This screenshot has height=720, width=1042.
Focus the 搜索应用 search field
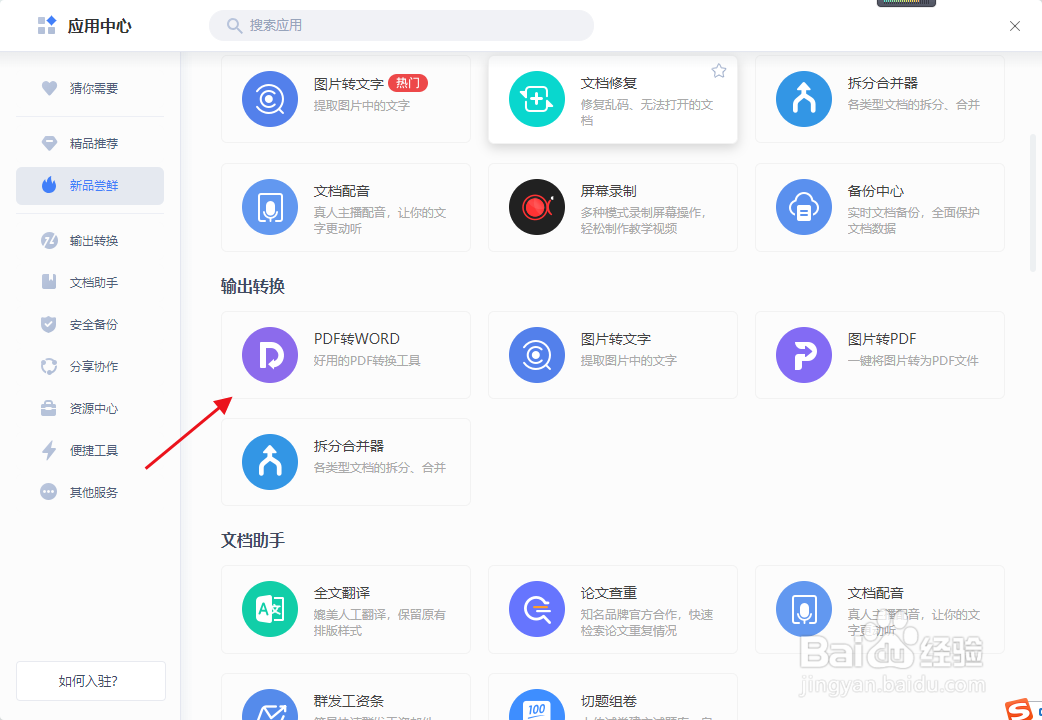click(401, 25)
